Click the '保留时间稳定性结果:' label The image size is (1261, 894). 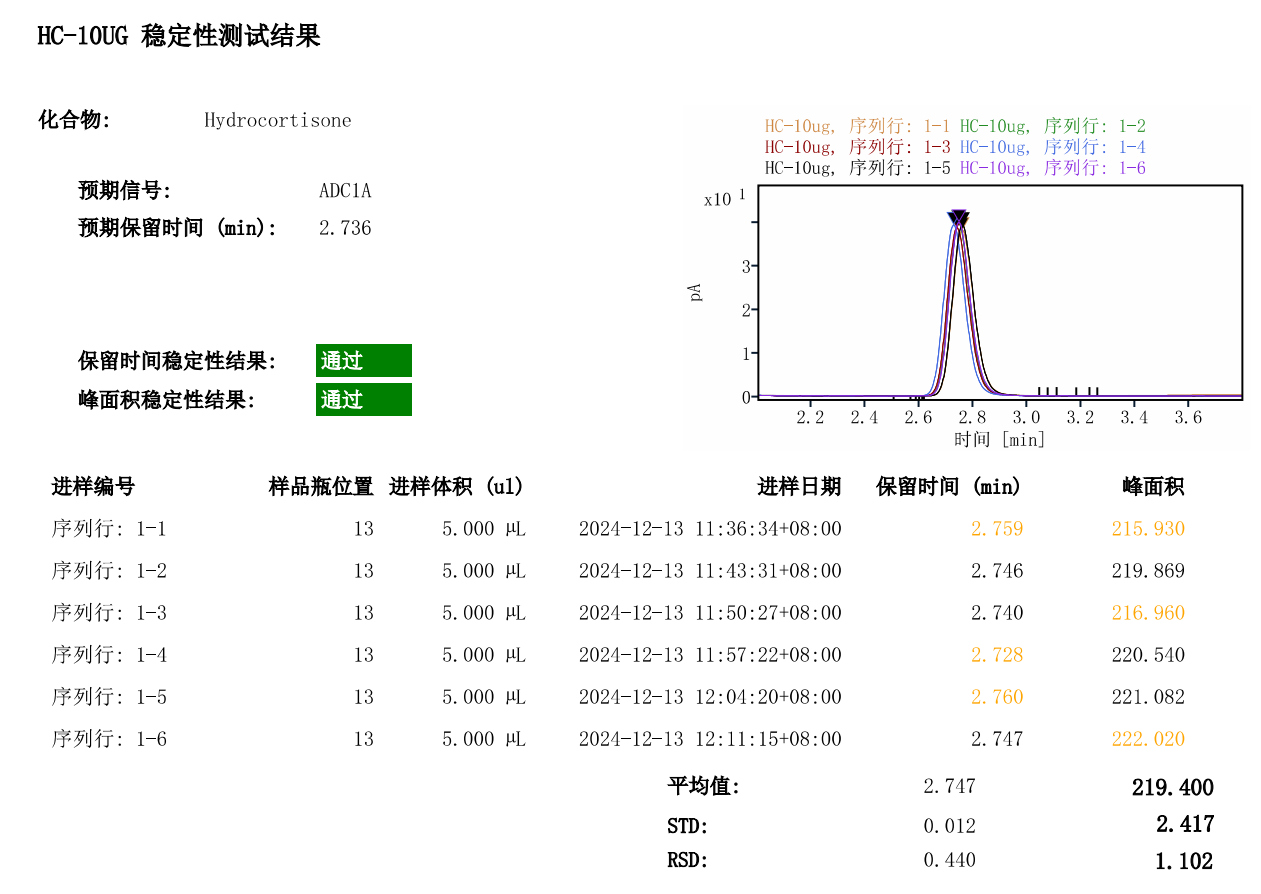click(x=178, y=361)
